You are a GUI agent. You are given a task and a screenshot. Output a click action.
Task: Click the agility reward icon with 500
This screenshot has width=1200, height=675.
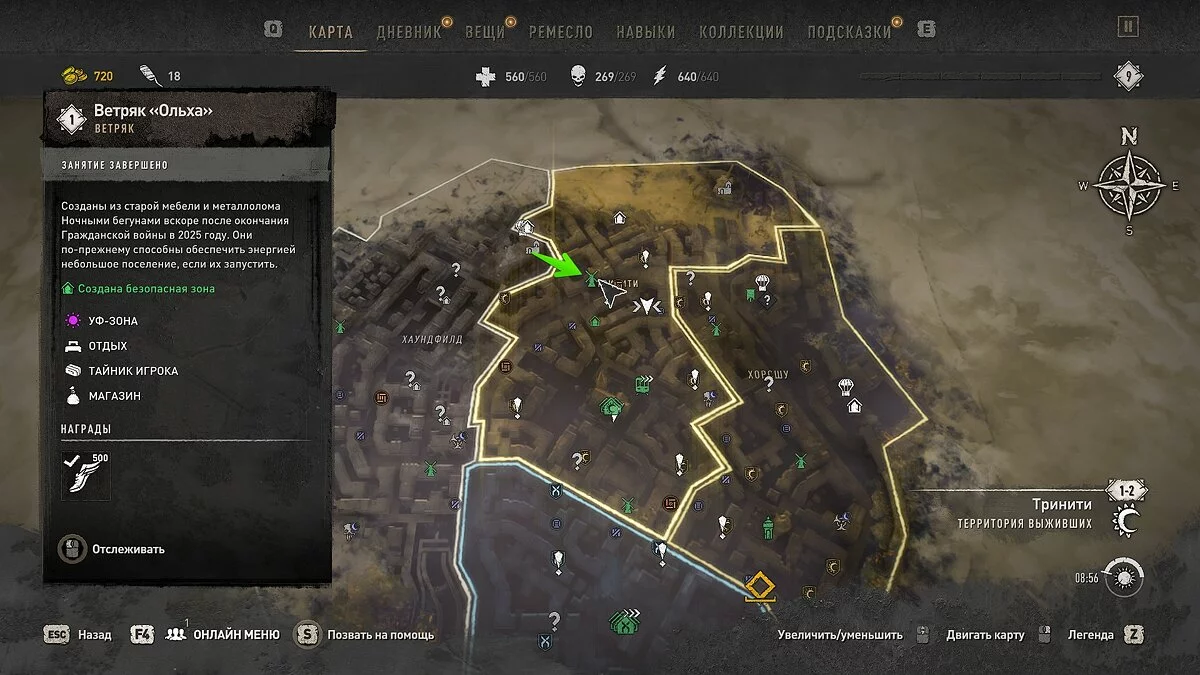(85, 475)
